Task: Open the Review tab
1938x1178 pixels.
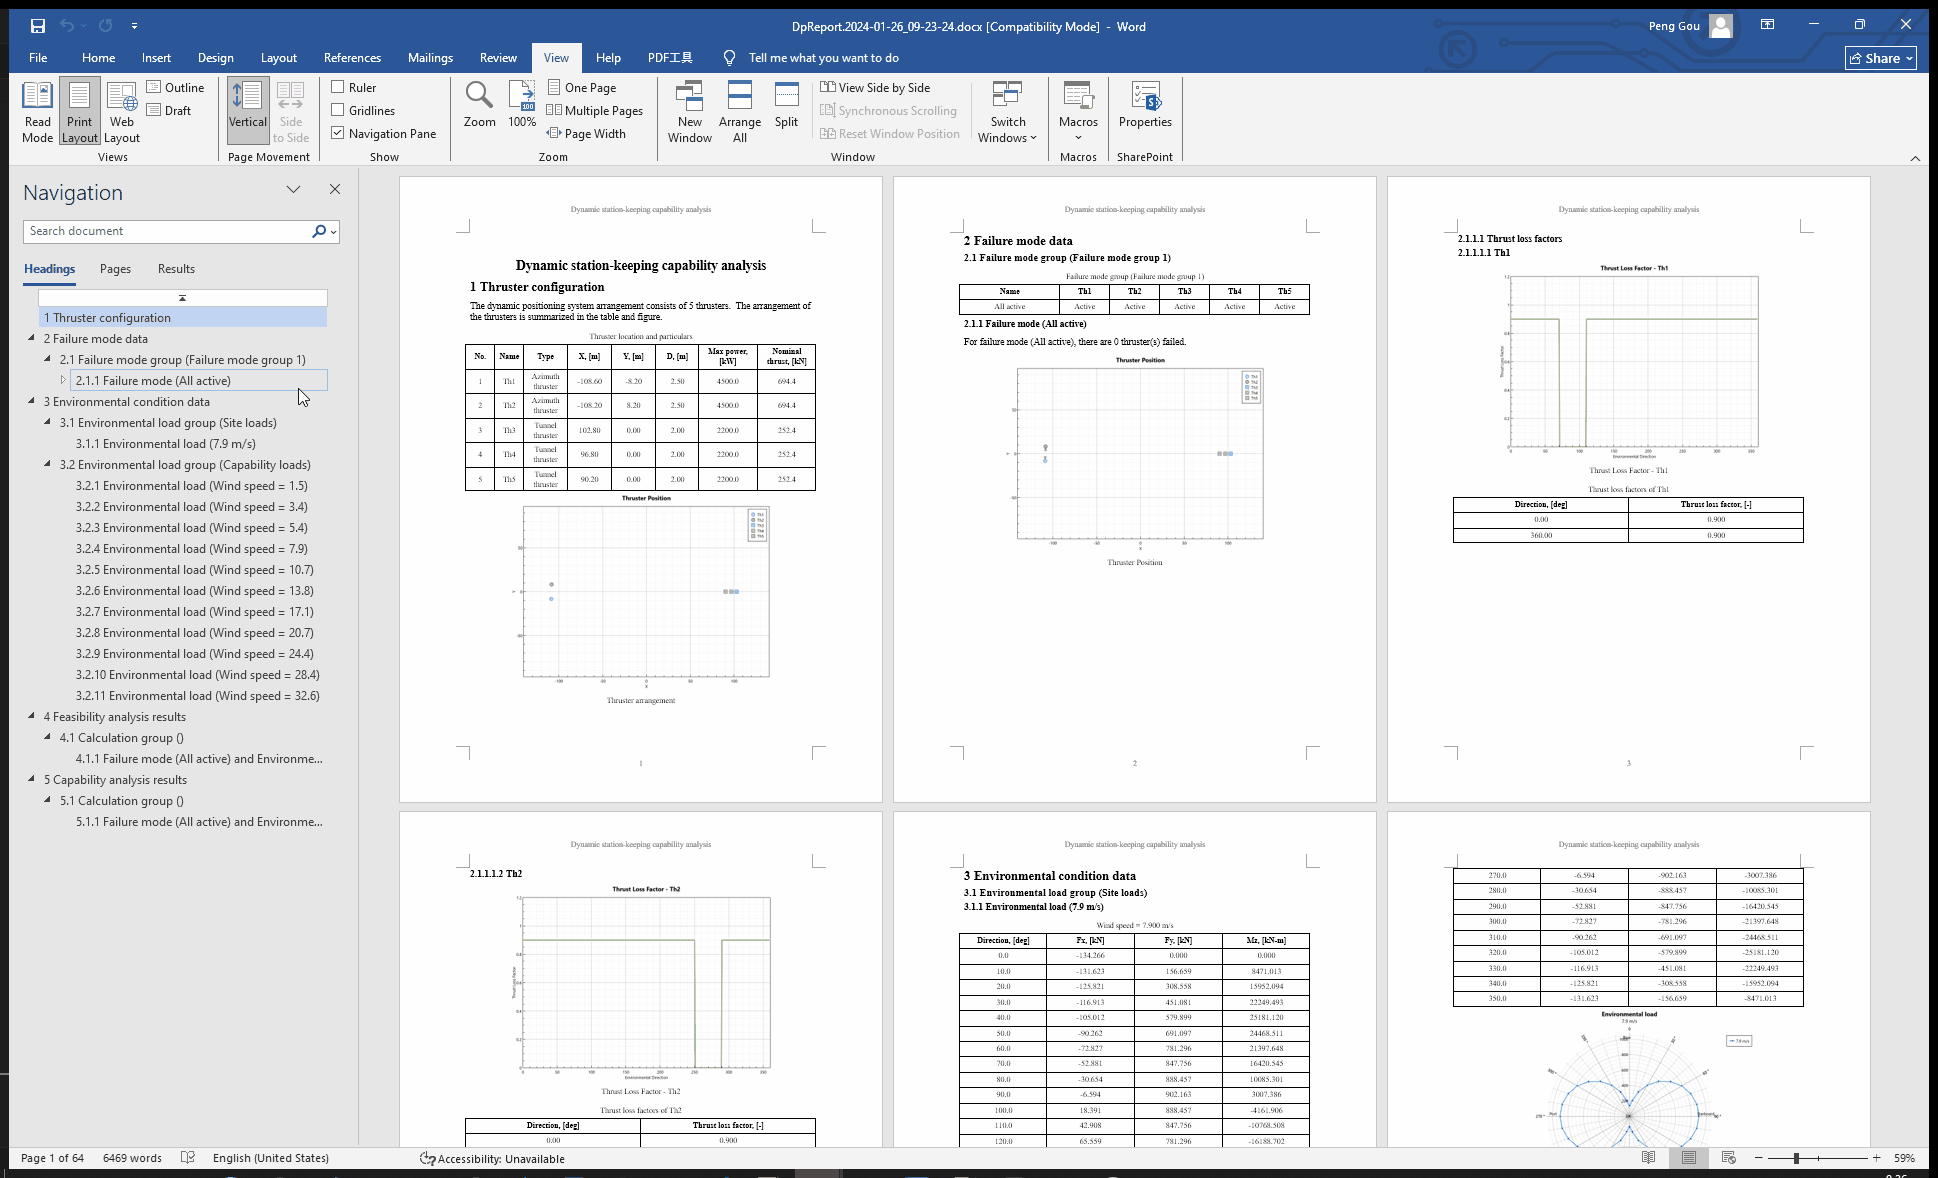Action: click(498, 58)
